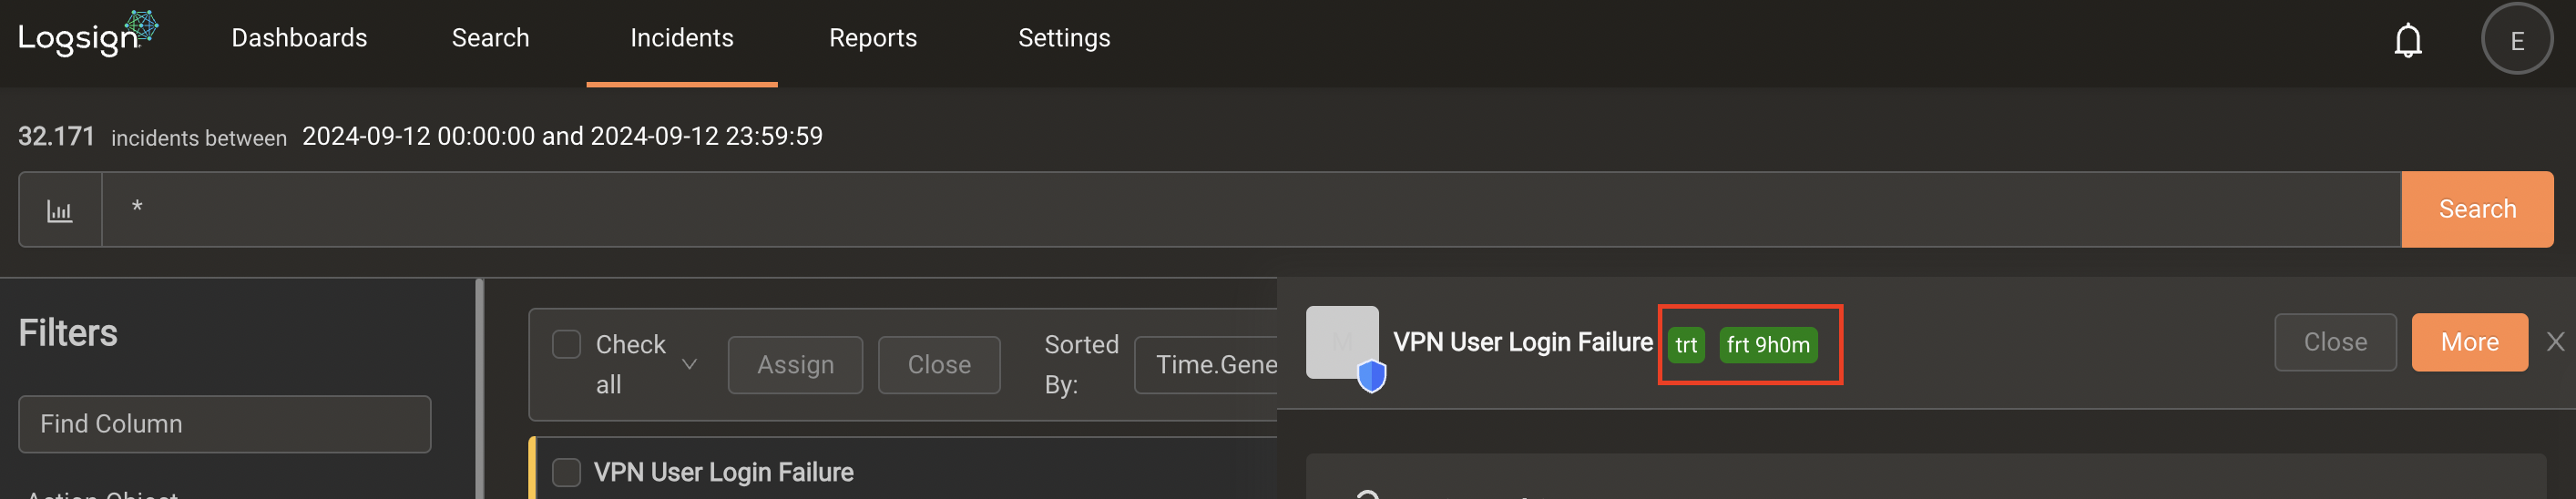
Task: Expand the Check all dropdown chevron
Action: (x=689, y=364)
